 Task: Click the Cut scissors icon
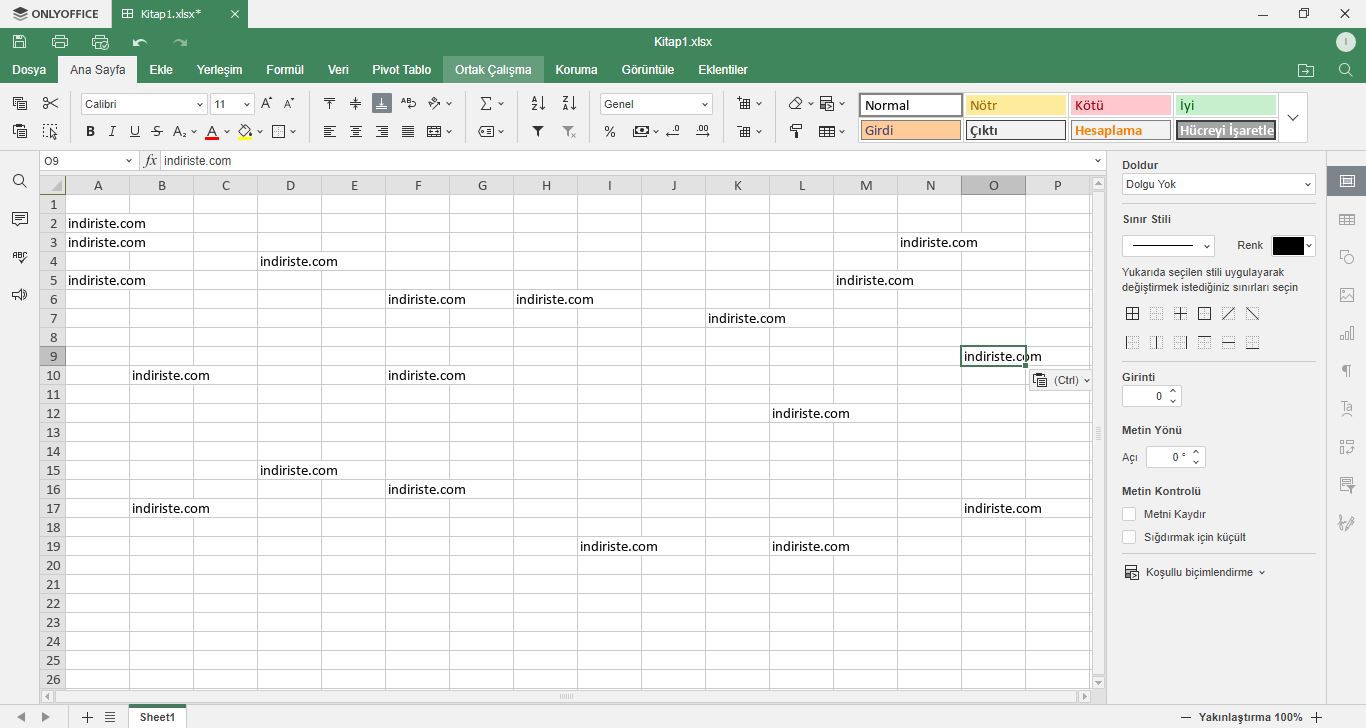click(x=50, y=104)
